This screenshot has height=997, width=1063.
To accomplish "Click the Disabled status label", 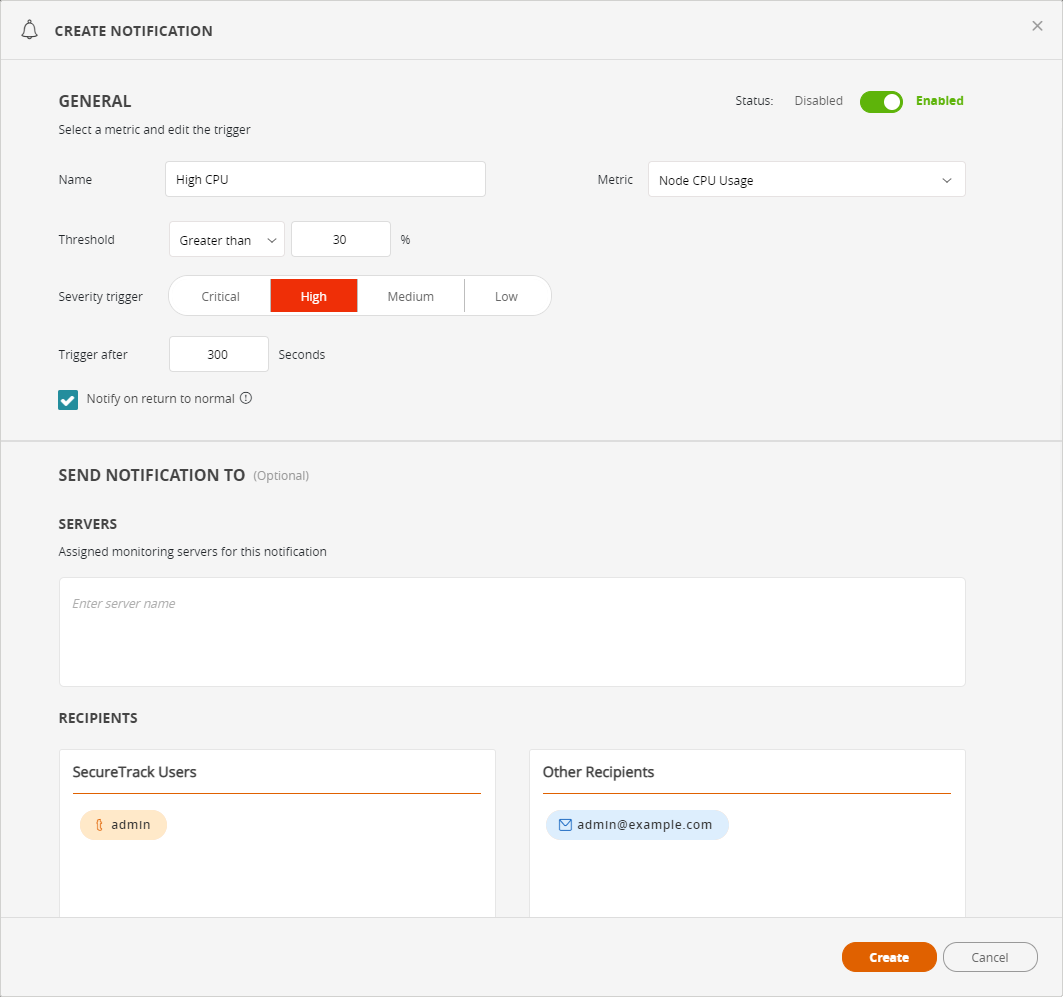I will [x=818, y=101].
